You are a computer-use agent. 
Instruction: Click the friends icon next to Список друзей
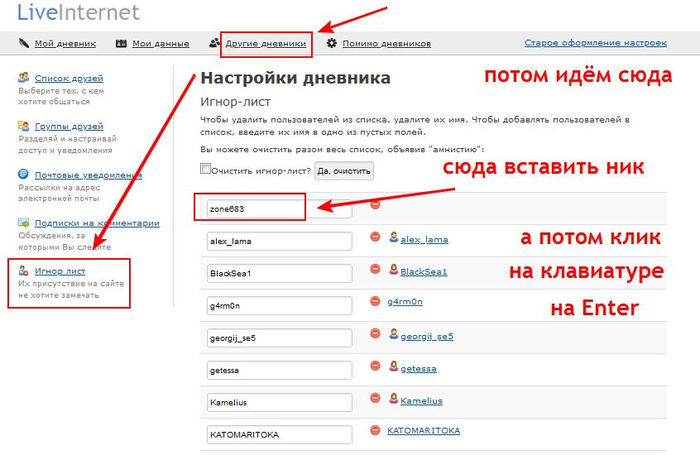pos(24,77)
